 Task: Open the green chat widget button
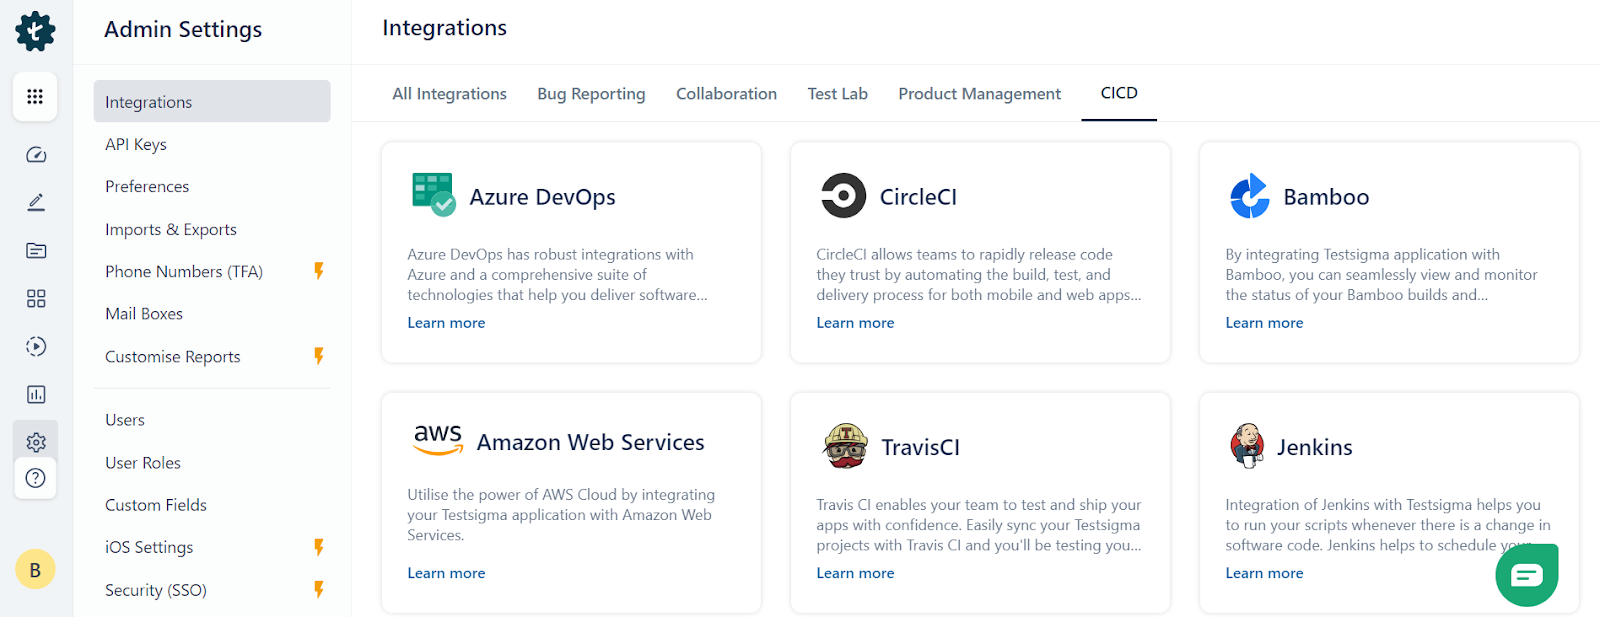pos(1527,575)
